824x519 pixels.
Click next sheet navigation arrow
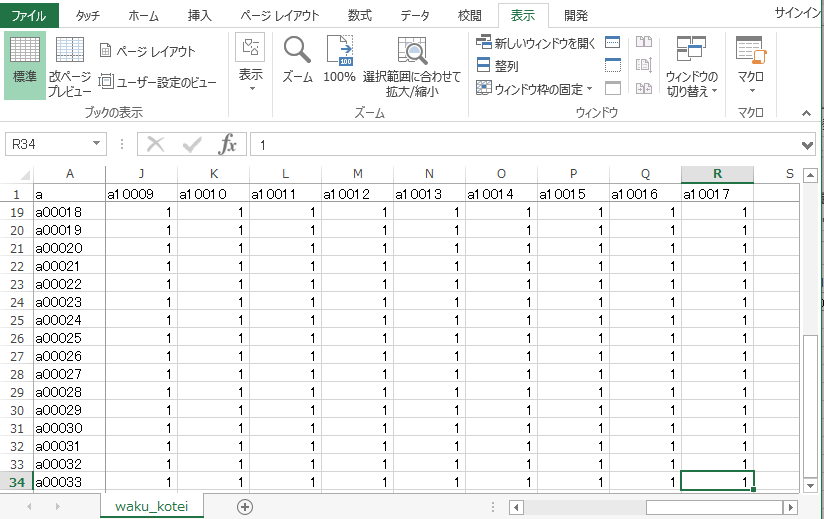click(57, 507)
